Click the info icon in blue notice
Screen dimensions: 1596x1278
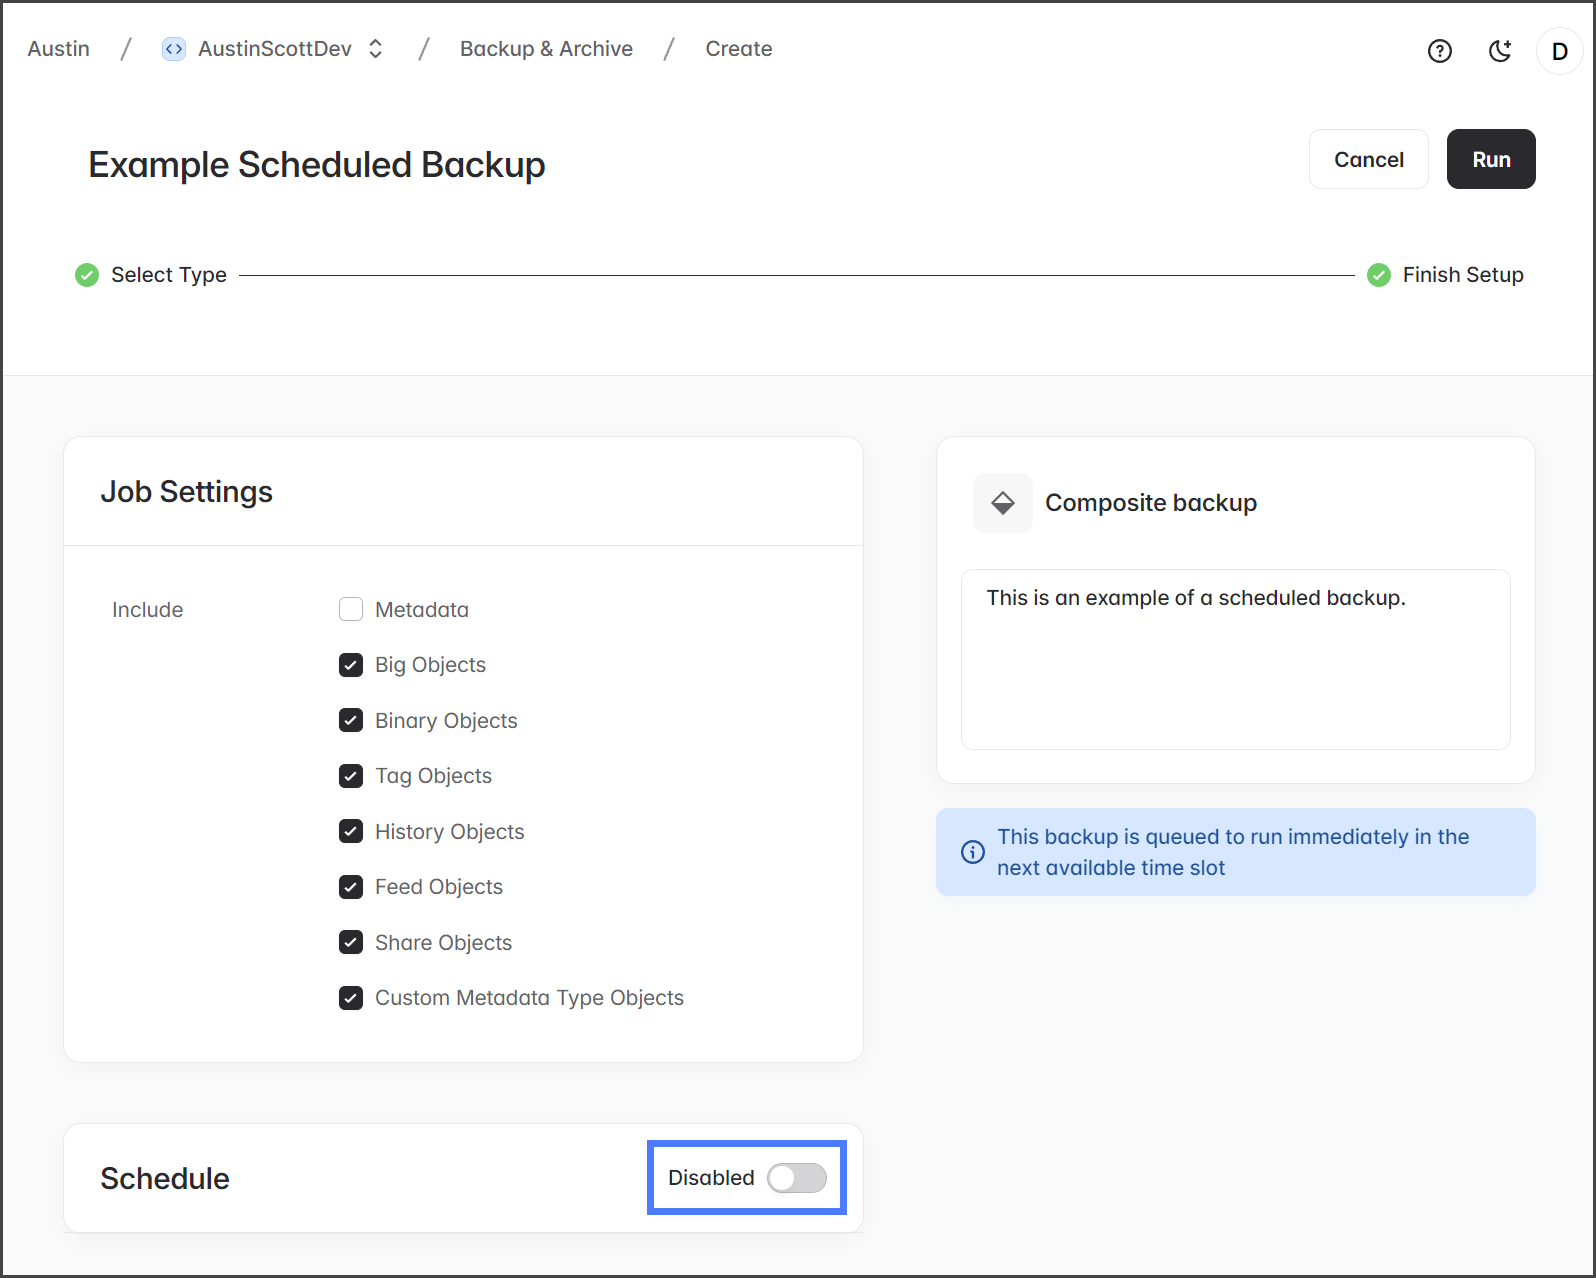tap(972, 852)
